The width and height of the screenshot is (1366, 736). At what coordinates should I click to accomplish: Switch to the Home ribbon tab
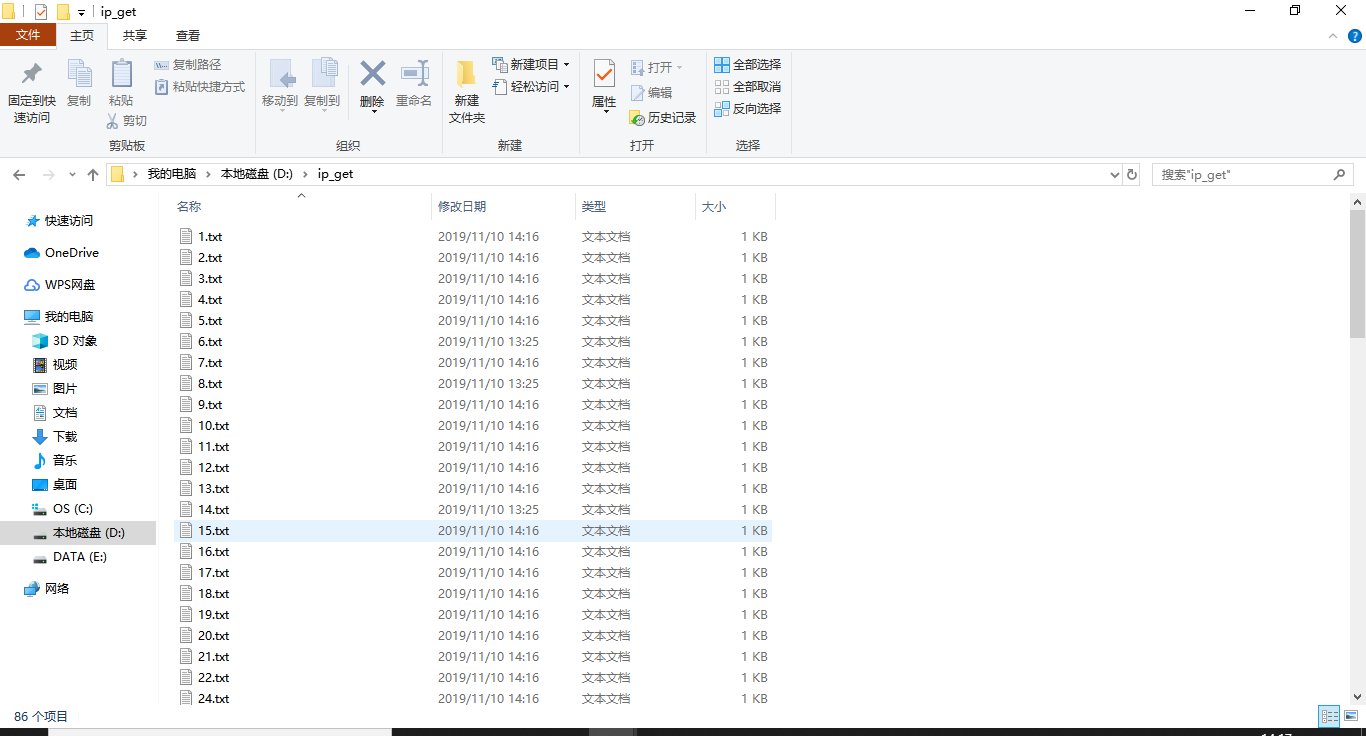click(82, 35)
